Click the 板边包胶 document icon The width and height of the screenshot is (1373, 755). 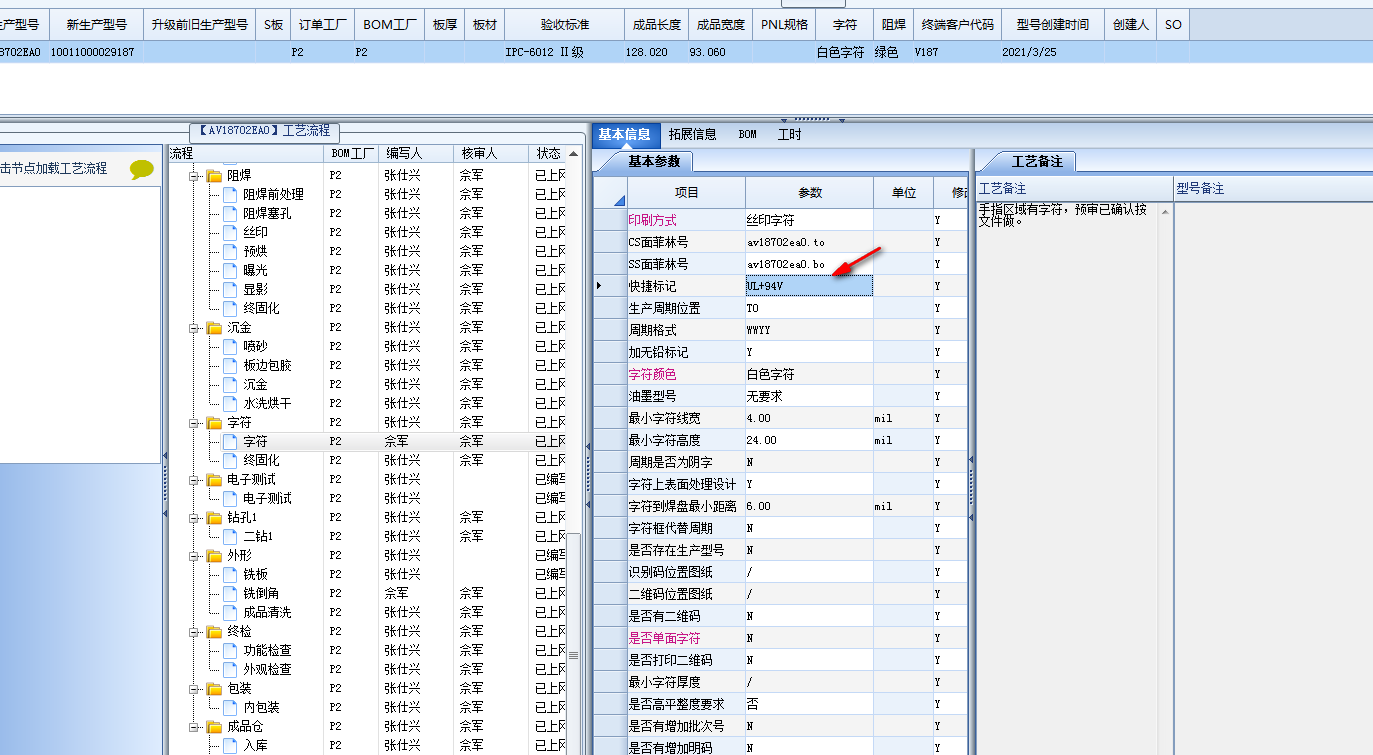231,365
